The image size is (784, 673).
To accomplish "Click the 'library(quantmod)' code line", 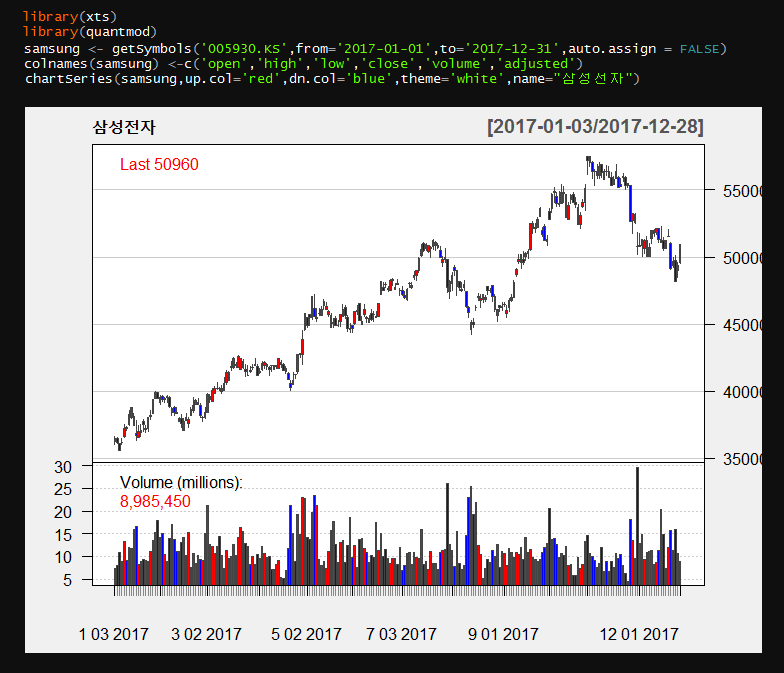I will tap(90, 32).
